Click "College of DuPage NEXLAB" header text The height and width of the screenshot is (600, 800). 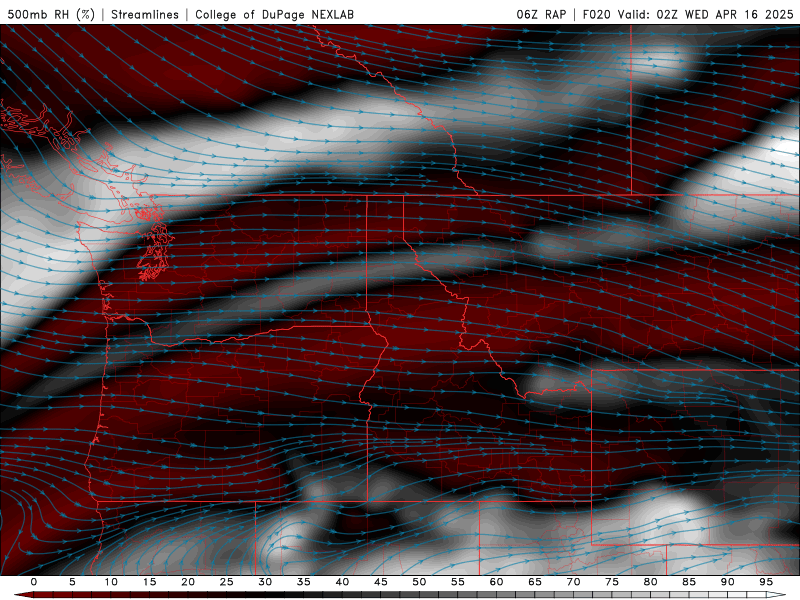click(274, 14)
